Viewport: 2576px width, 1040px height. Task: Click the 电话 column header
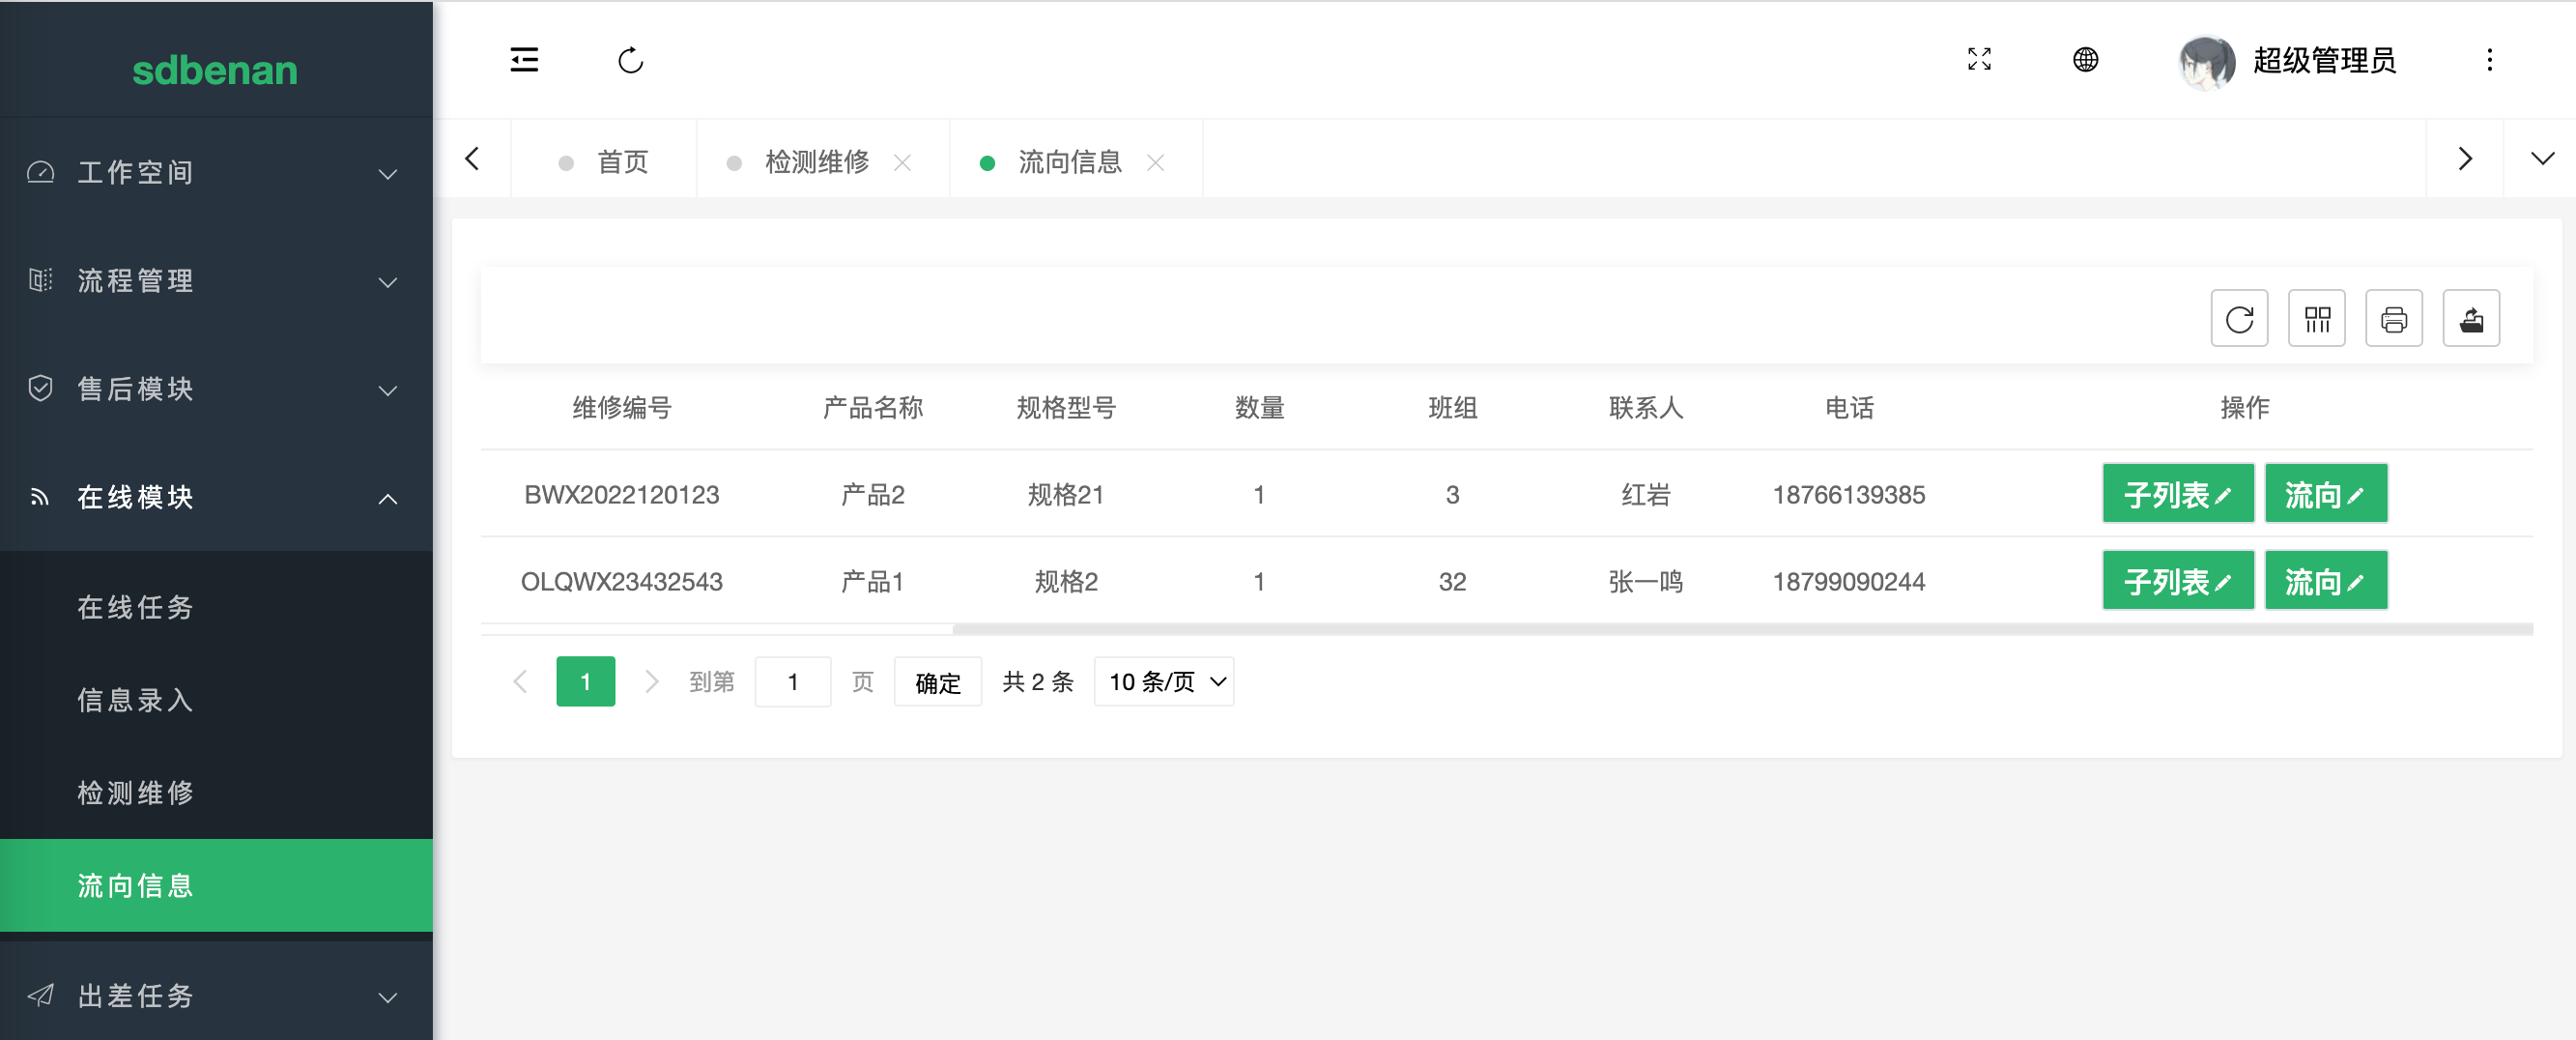[1849, 408]
